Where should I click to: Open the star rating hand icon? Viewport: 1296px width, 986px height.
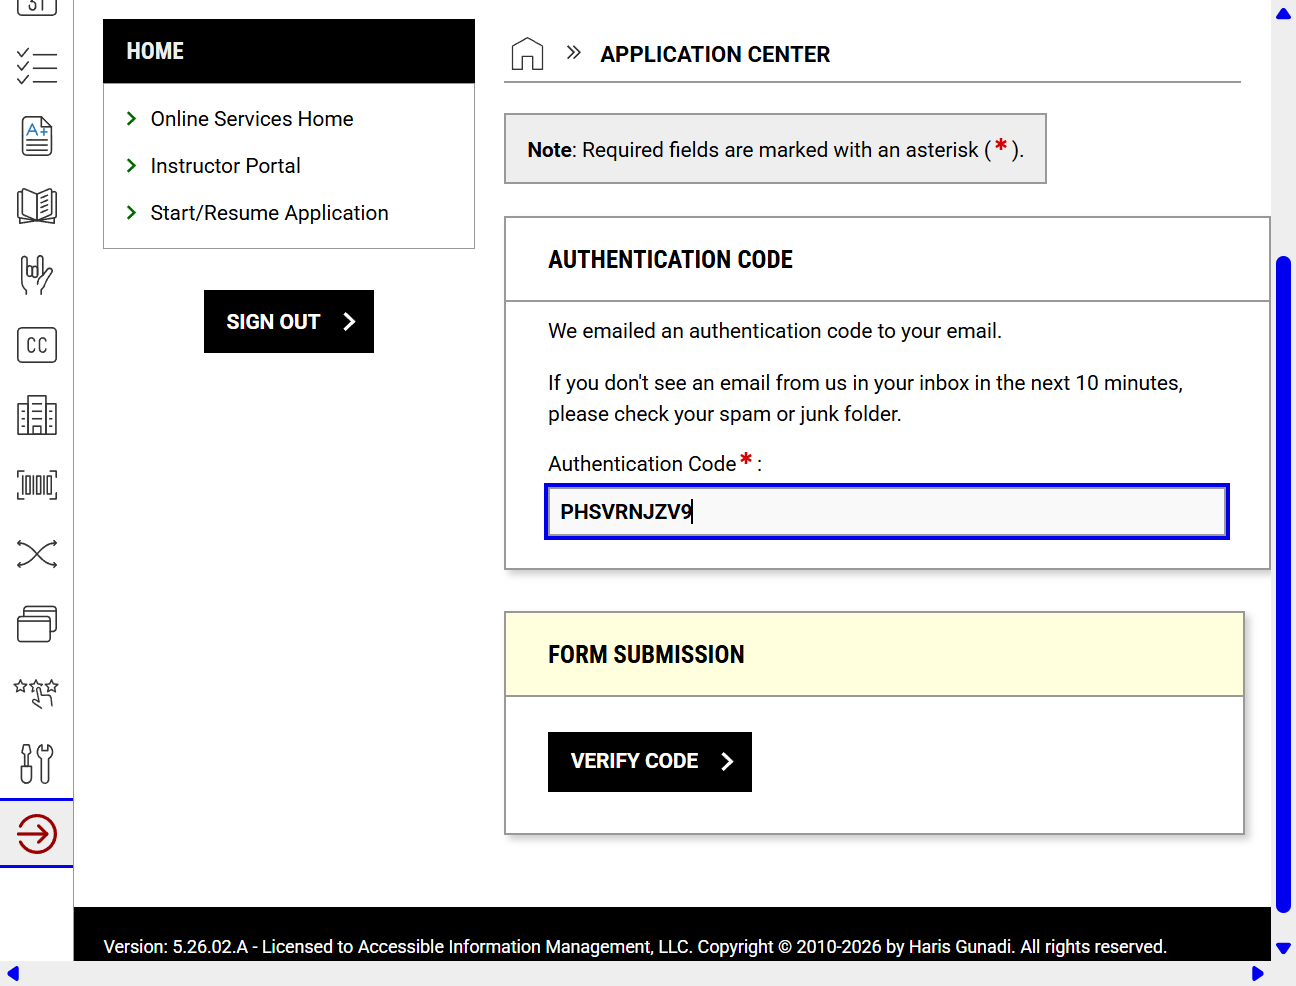[37, 693]
